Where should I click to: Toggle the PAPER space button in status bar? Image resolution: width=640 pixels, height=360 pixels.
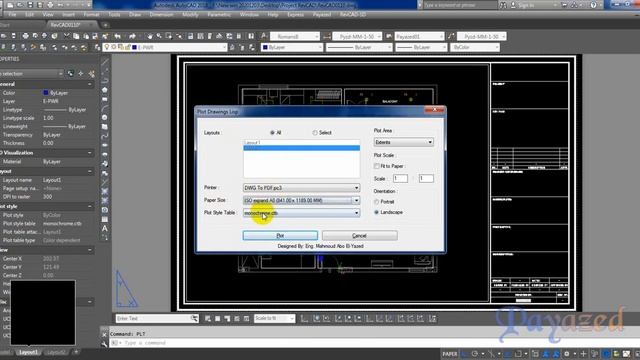(x=450, y=354)
